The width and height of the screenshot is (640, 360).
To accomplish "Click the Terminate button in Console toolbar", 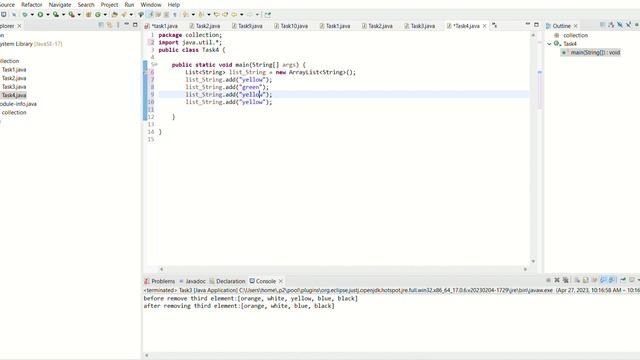I will click(x=548, y=280).
